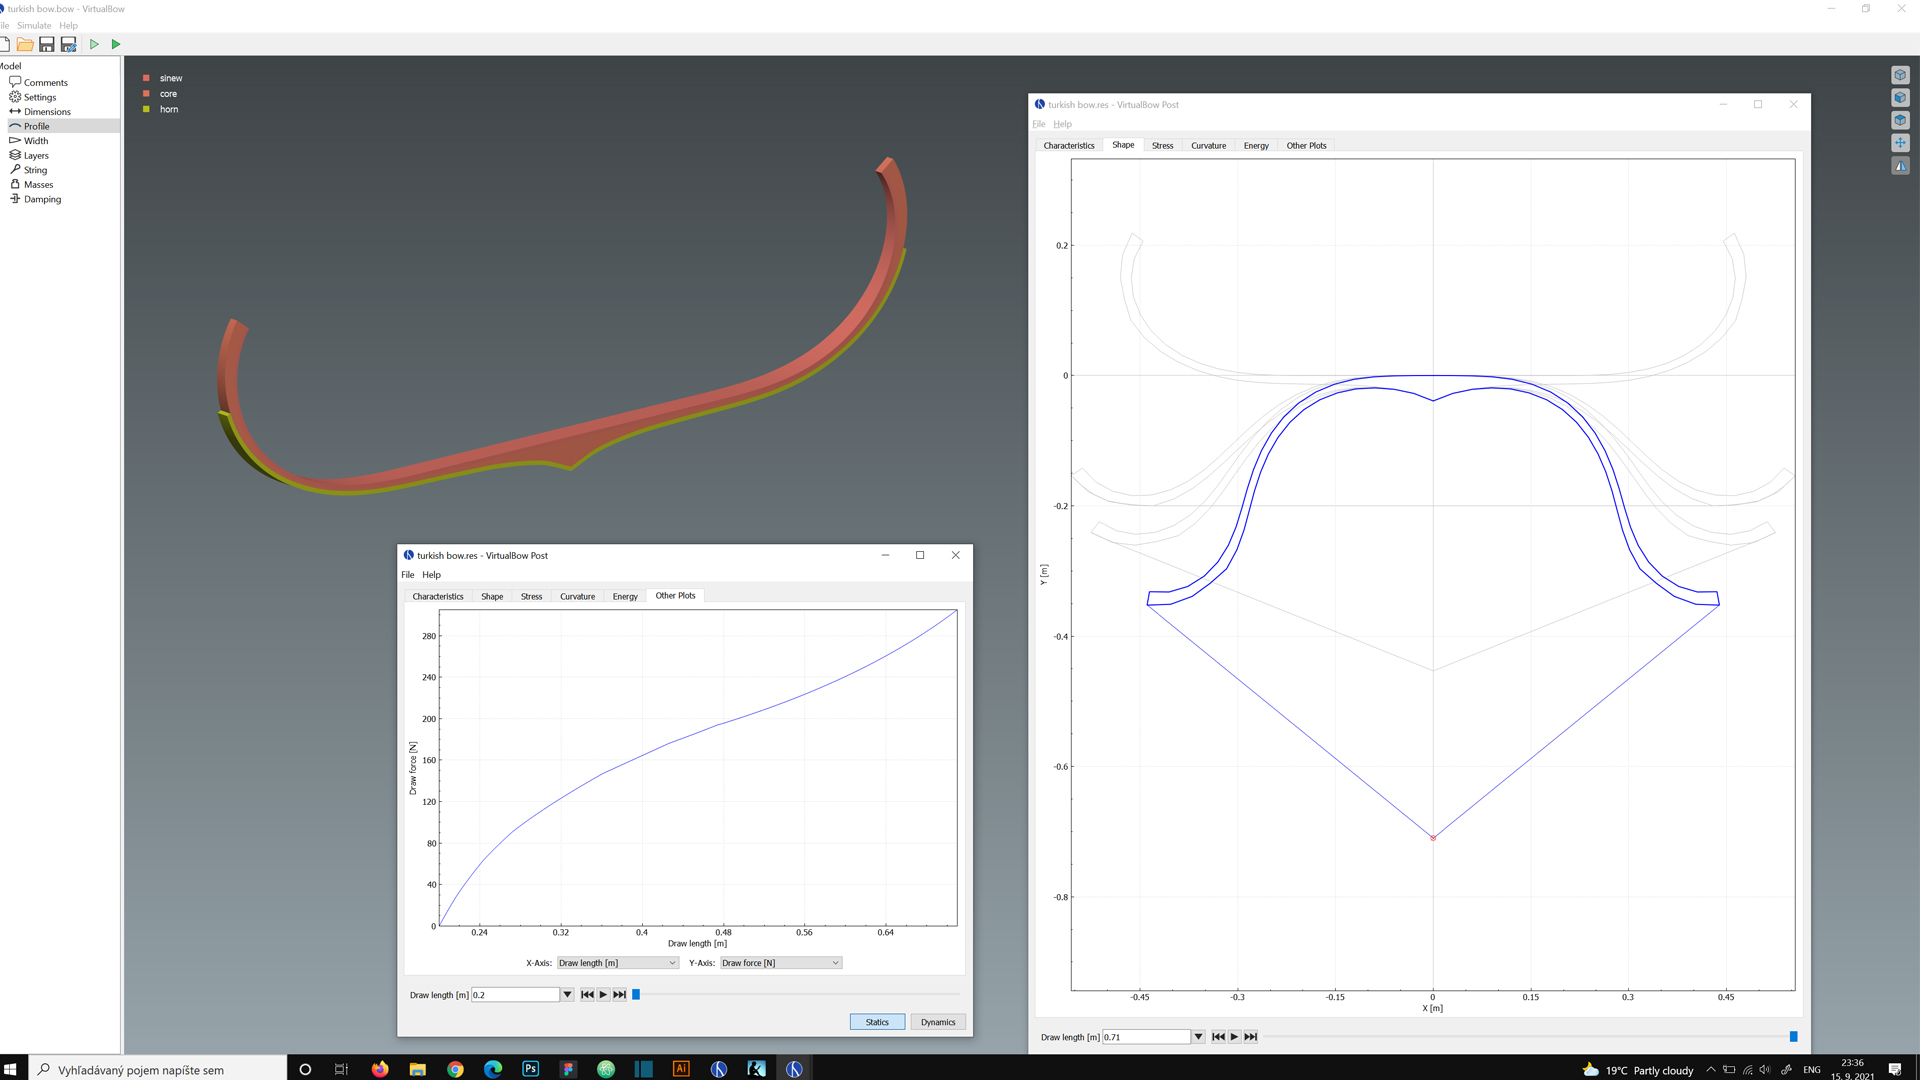Switch to Energy tab in the small Post window
Image resolution: width=1920 pixels, height=1080 pixels.
click(625, 597)
